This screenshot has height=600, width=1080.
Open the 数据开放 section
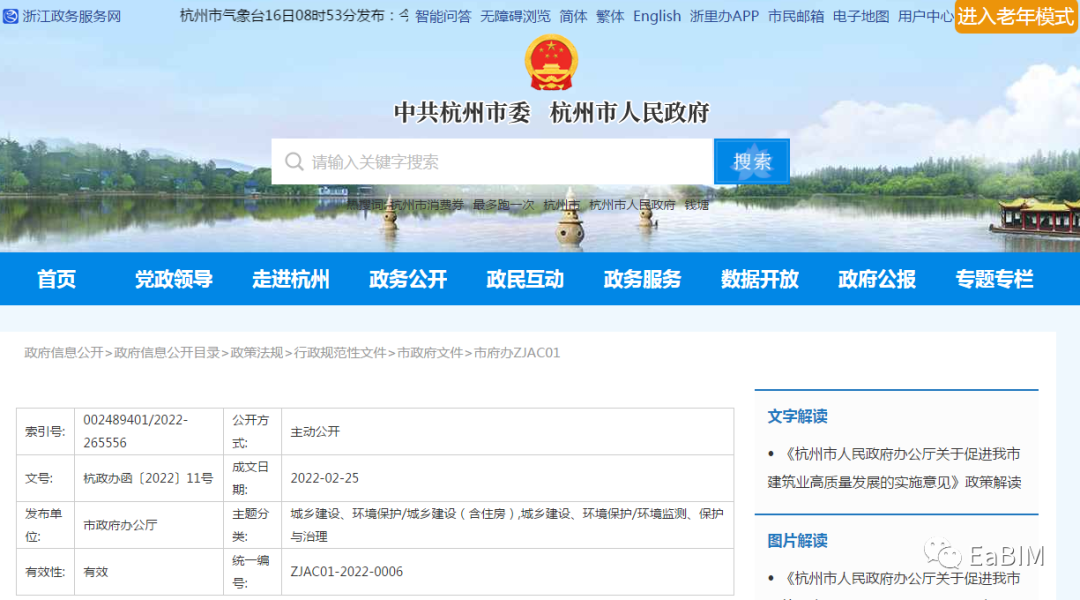point(758,280)
